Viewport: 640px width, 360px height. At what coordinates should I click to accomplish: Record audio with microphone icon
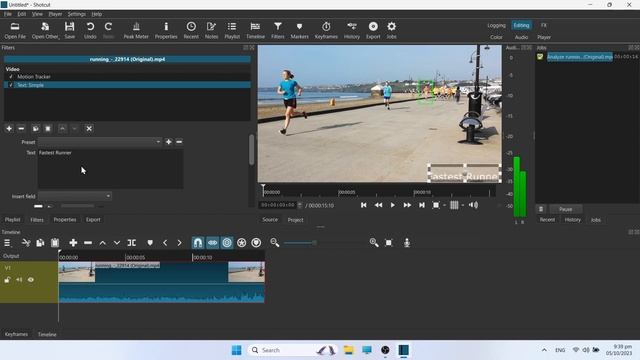pos(407,243)
